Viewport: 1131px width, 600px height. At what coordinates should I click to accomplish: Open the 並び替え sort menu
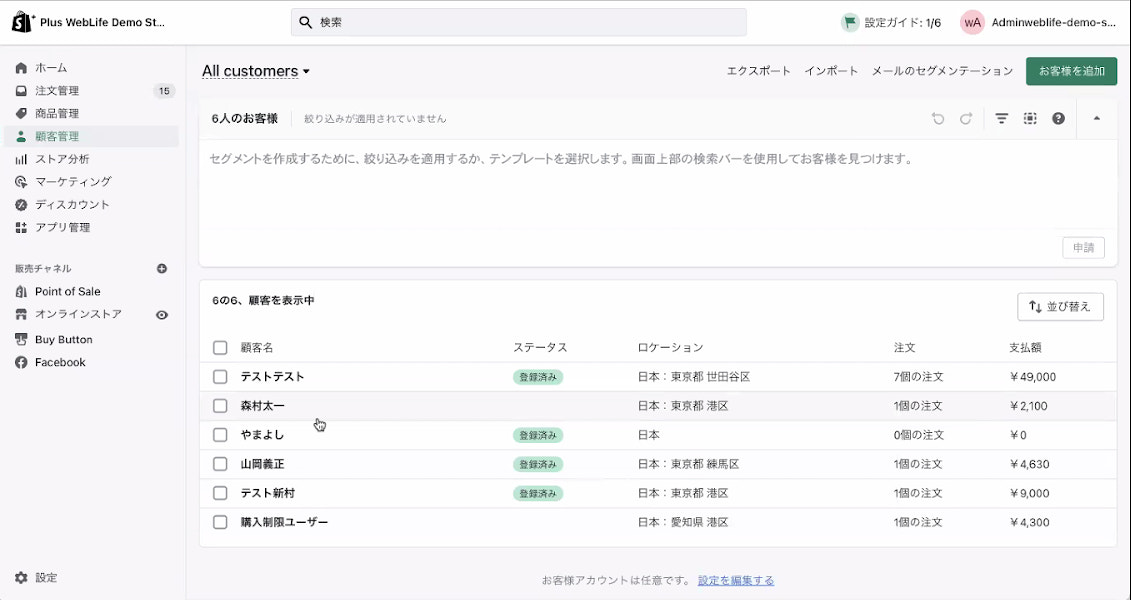click(x=1060, y=306)
